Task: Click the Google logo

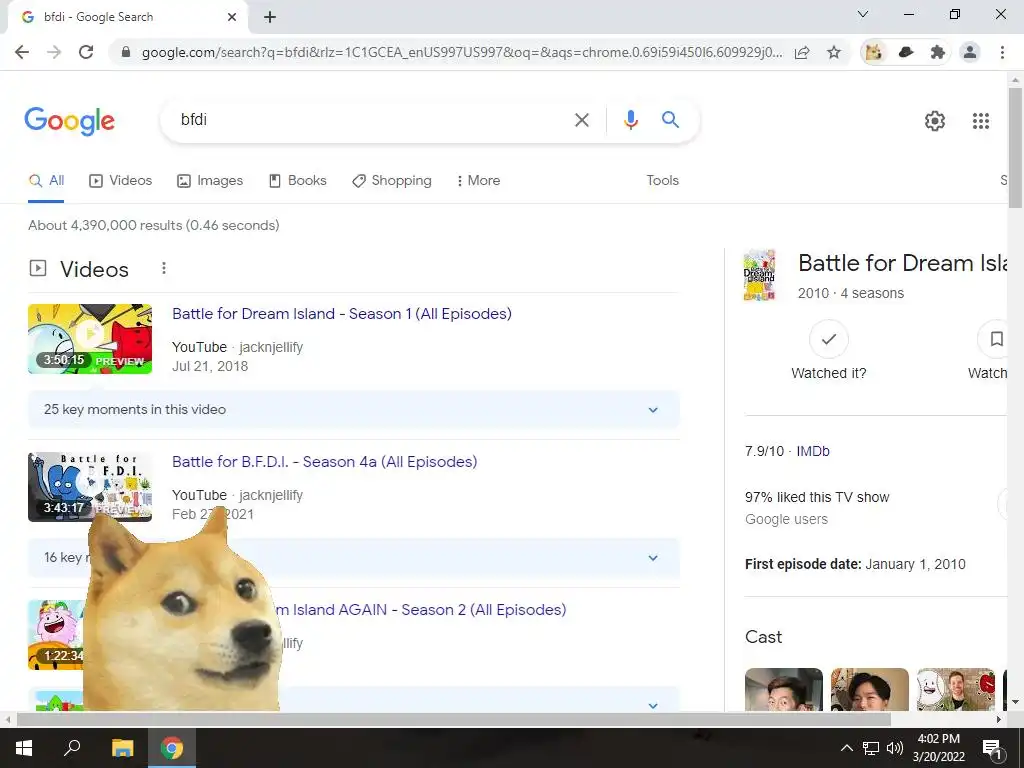Action: click(70, 121)
